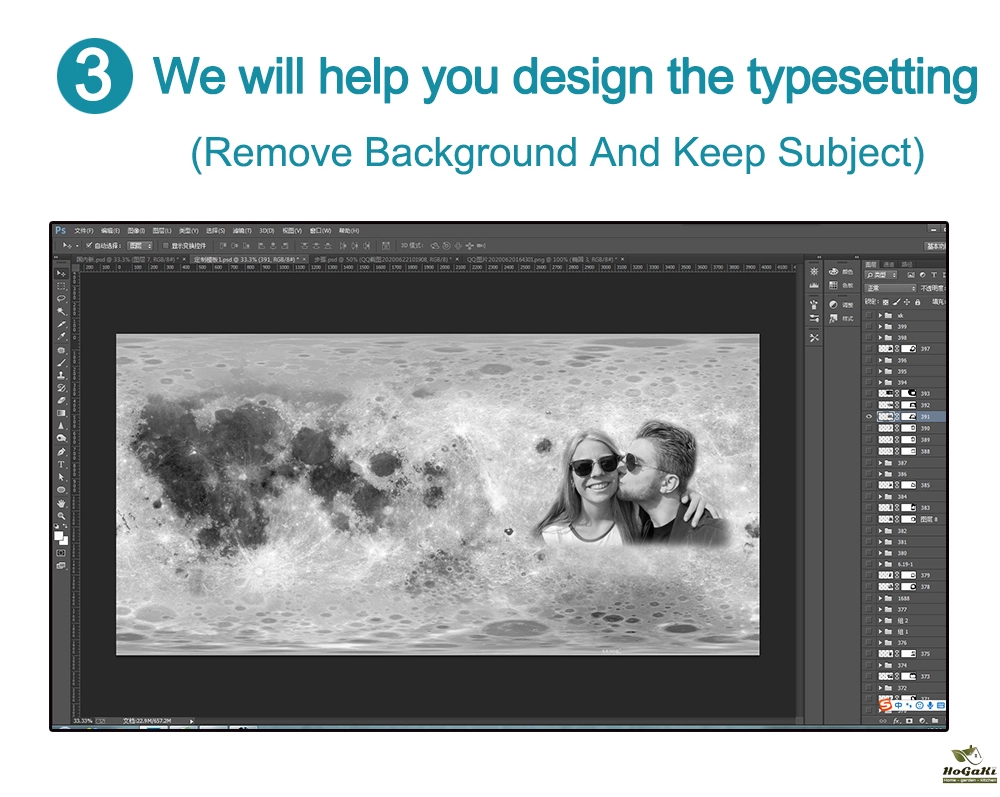Open the 文件(F) File menu
The image size is (1000, 797).
(x=83, y=230)
